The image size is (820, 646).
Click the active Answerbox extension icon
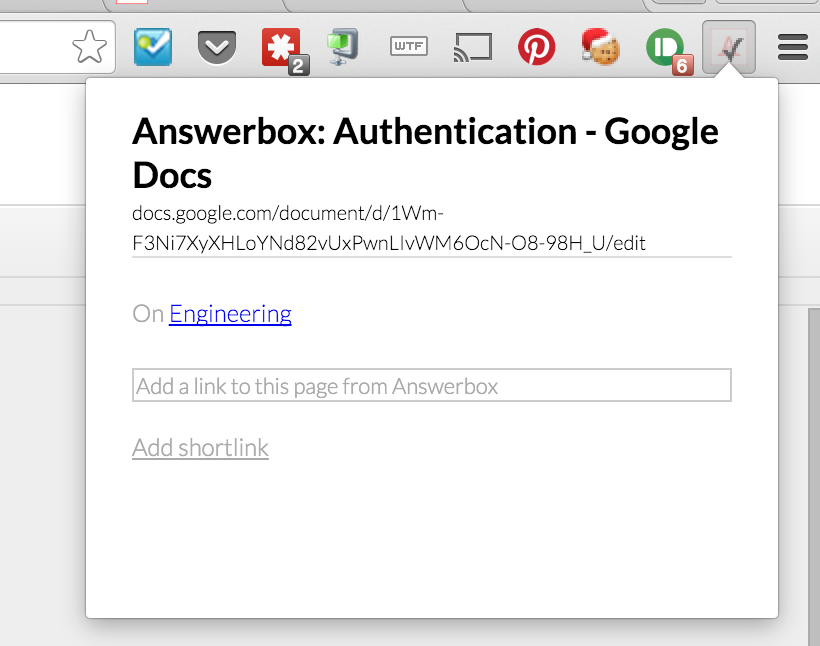tap(728, 46)
